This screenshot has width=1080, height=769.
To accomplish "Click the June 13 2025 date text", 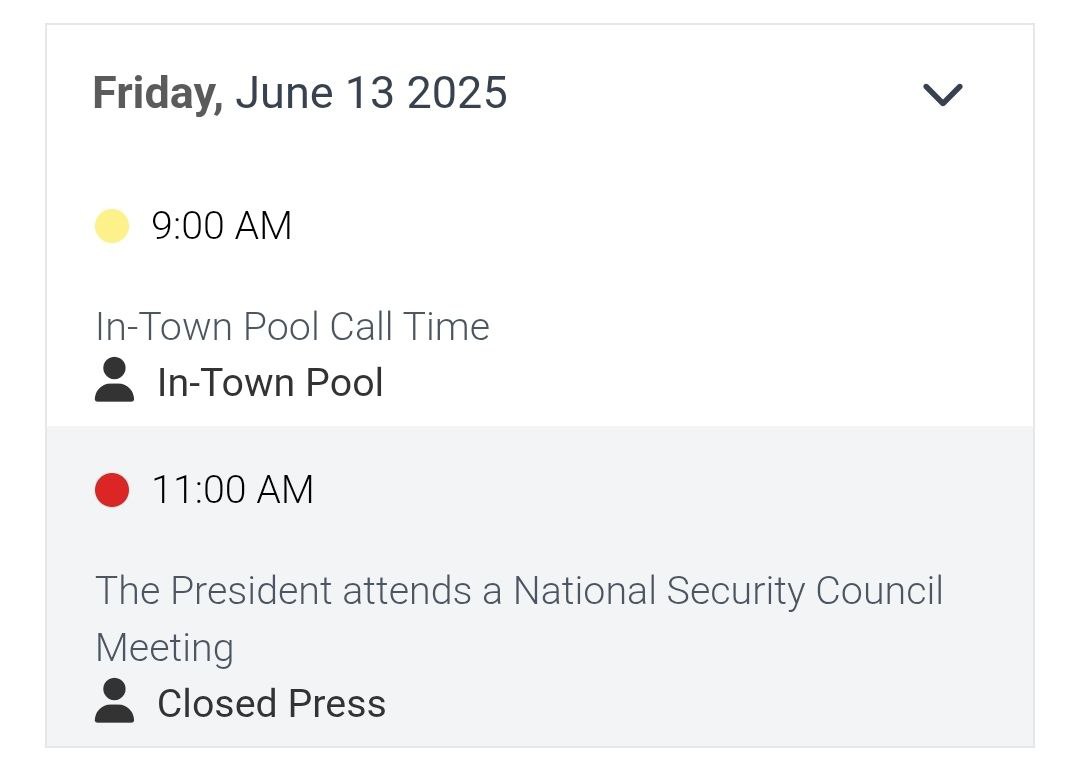I will [x=372, y=94].
